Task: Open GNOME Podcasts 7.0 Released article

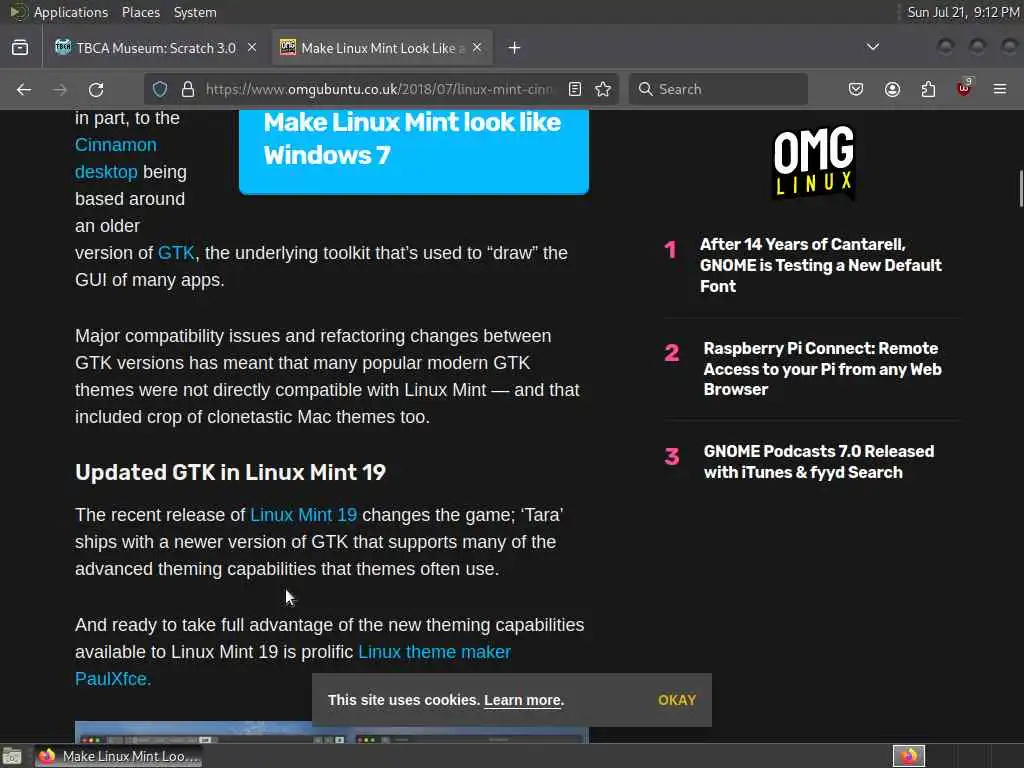Action: coord(818,462)
